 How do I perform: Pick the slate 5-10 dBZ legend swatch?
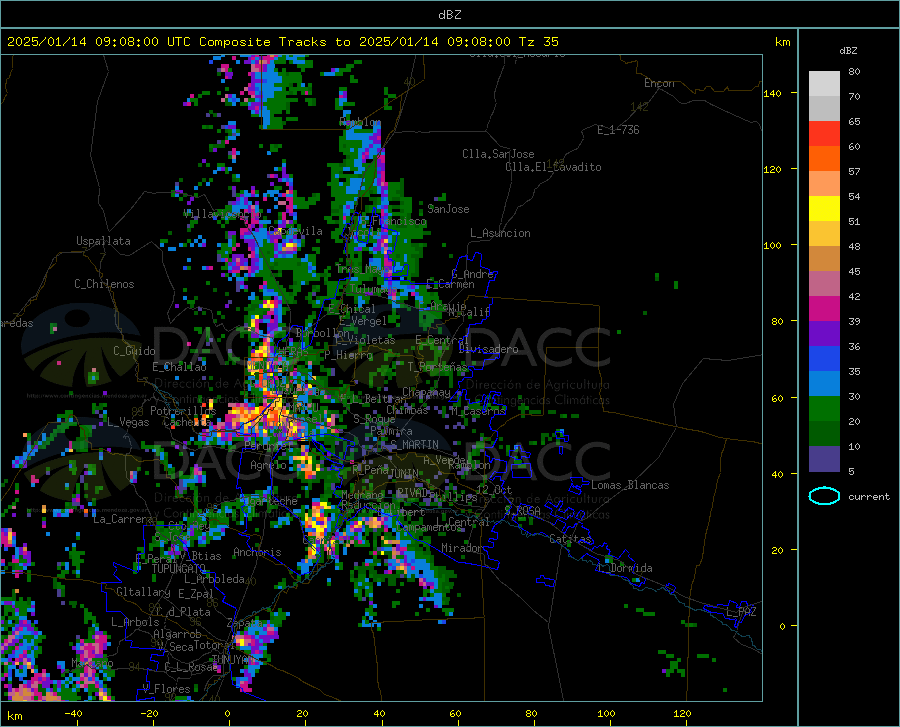pyautogui.click(x=824, y=459)
